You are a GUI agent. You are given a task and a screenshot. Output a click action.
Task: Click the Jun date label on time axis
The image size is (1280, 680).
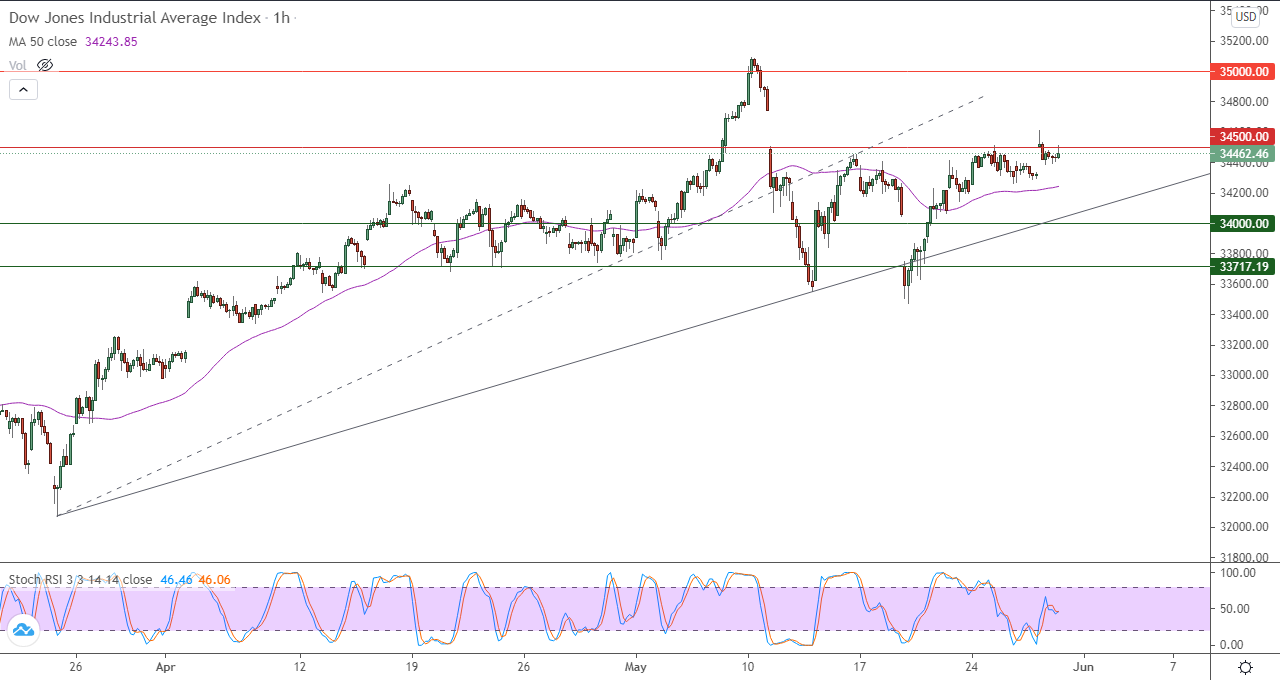pyautogui.click(x=1084, y=666)
